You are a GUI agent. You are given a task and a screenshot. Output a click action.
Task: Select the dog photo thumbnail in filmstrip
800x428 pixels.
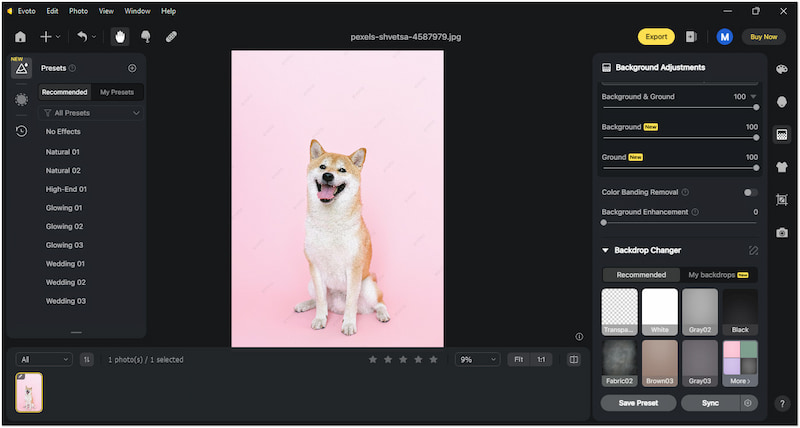point(29,392)
